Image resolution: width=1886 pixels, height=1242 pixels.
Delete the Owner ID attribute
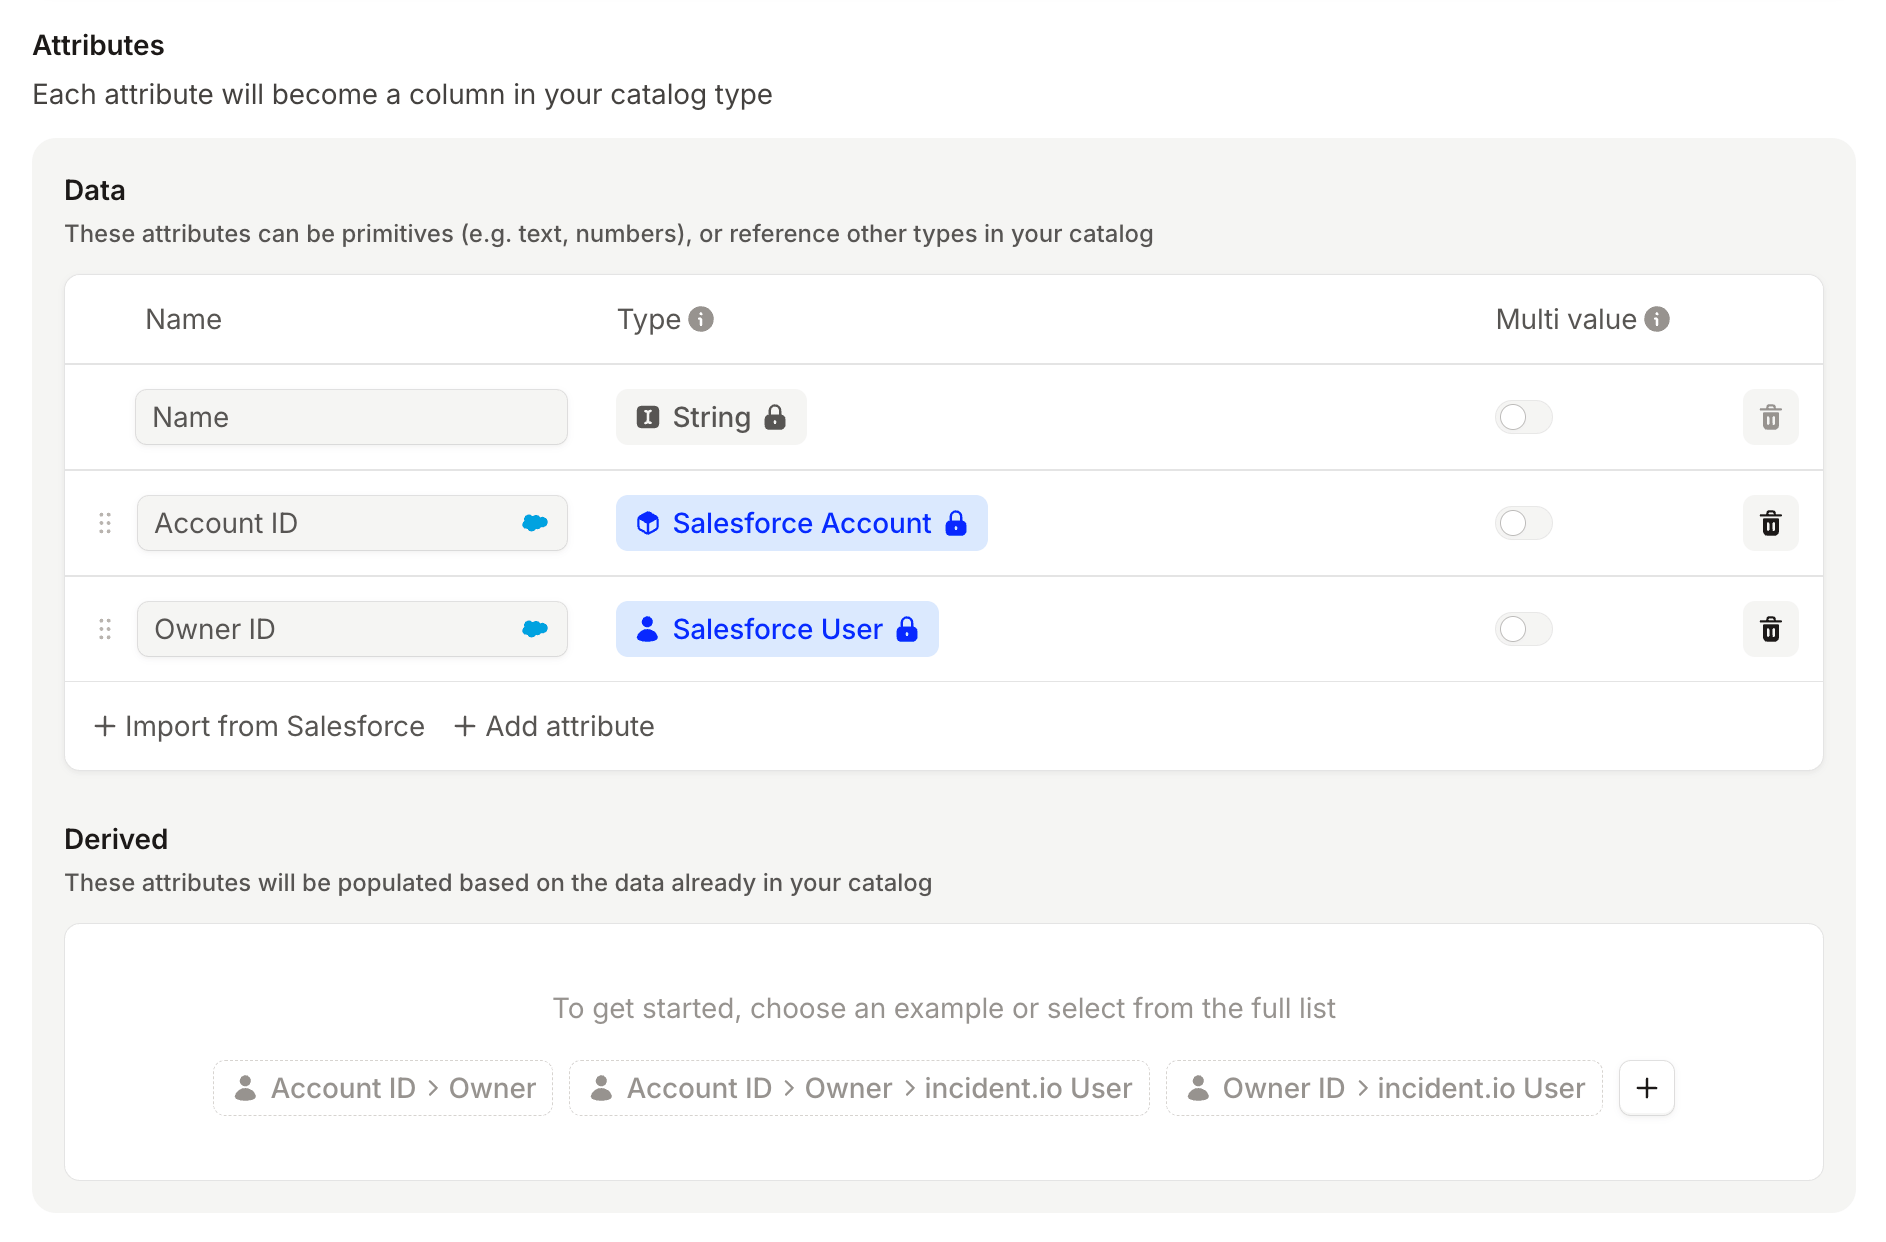tap(1770, 629)
